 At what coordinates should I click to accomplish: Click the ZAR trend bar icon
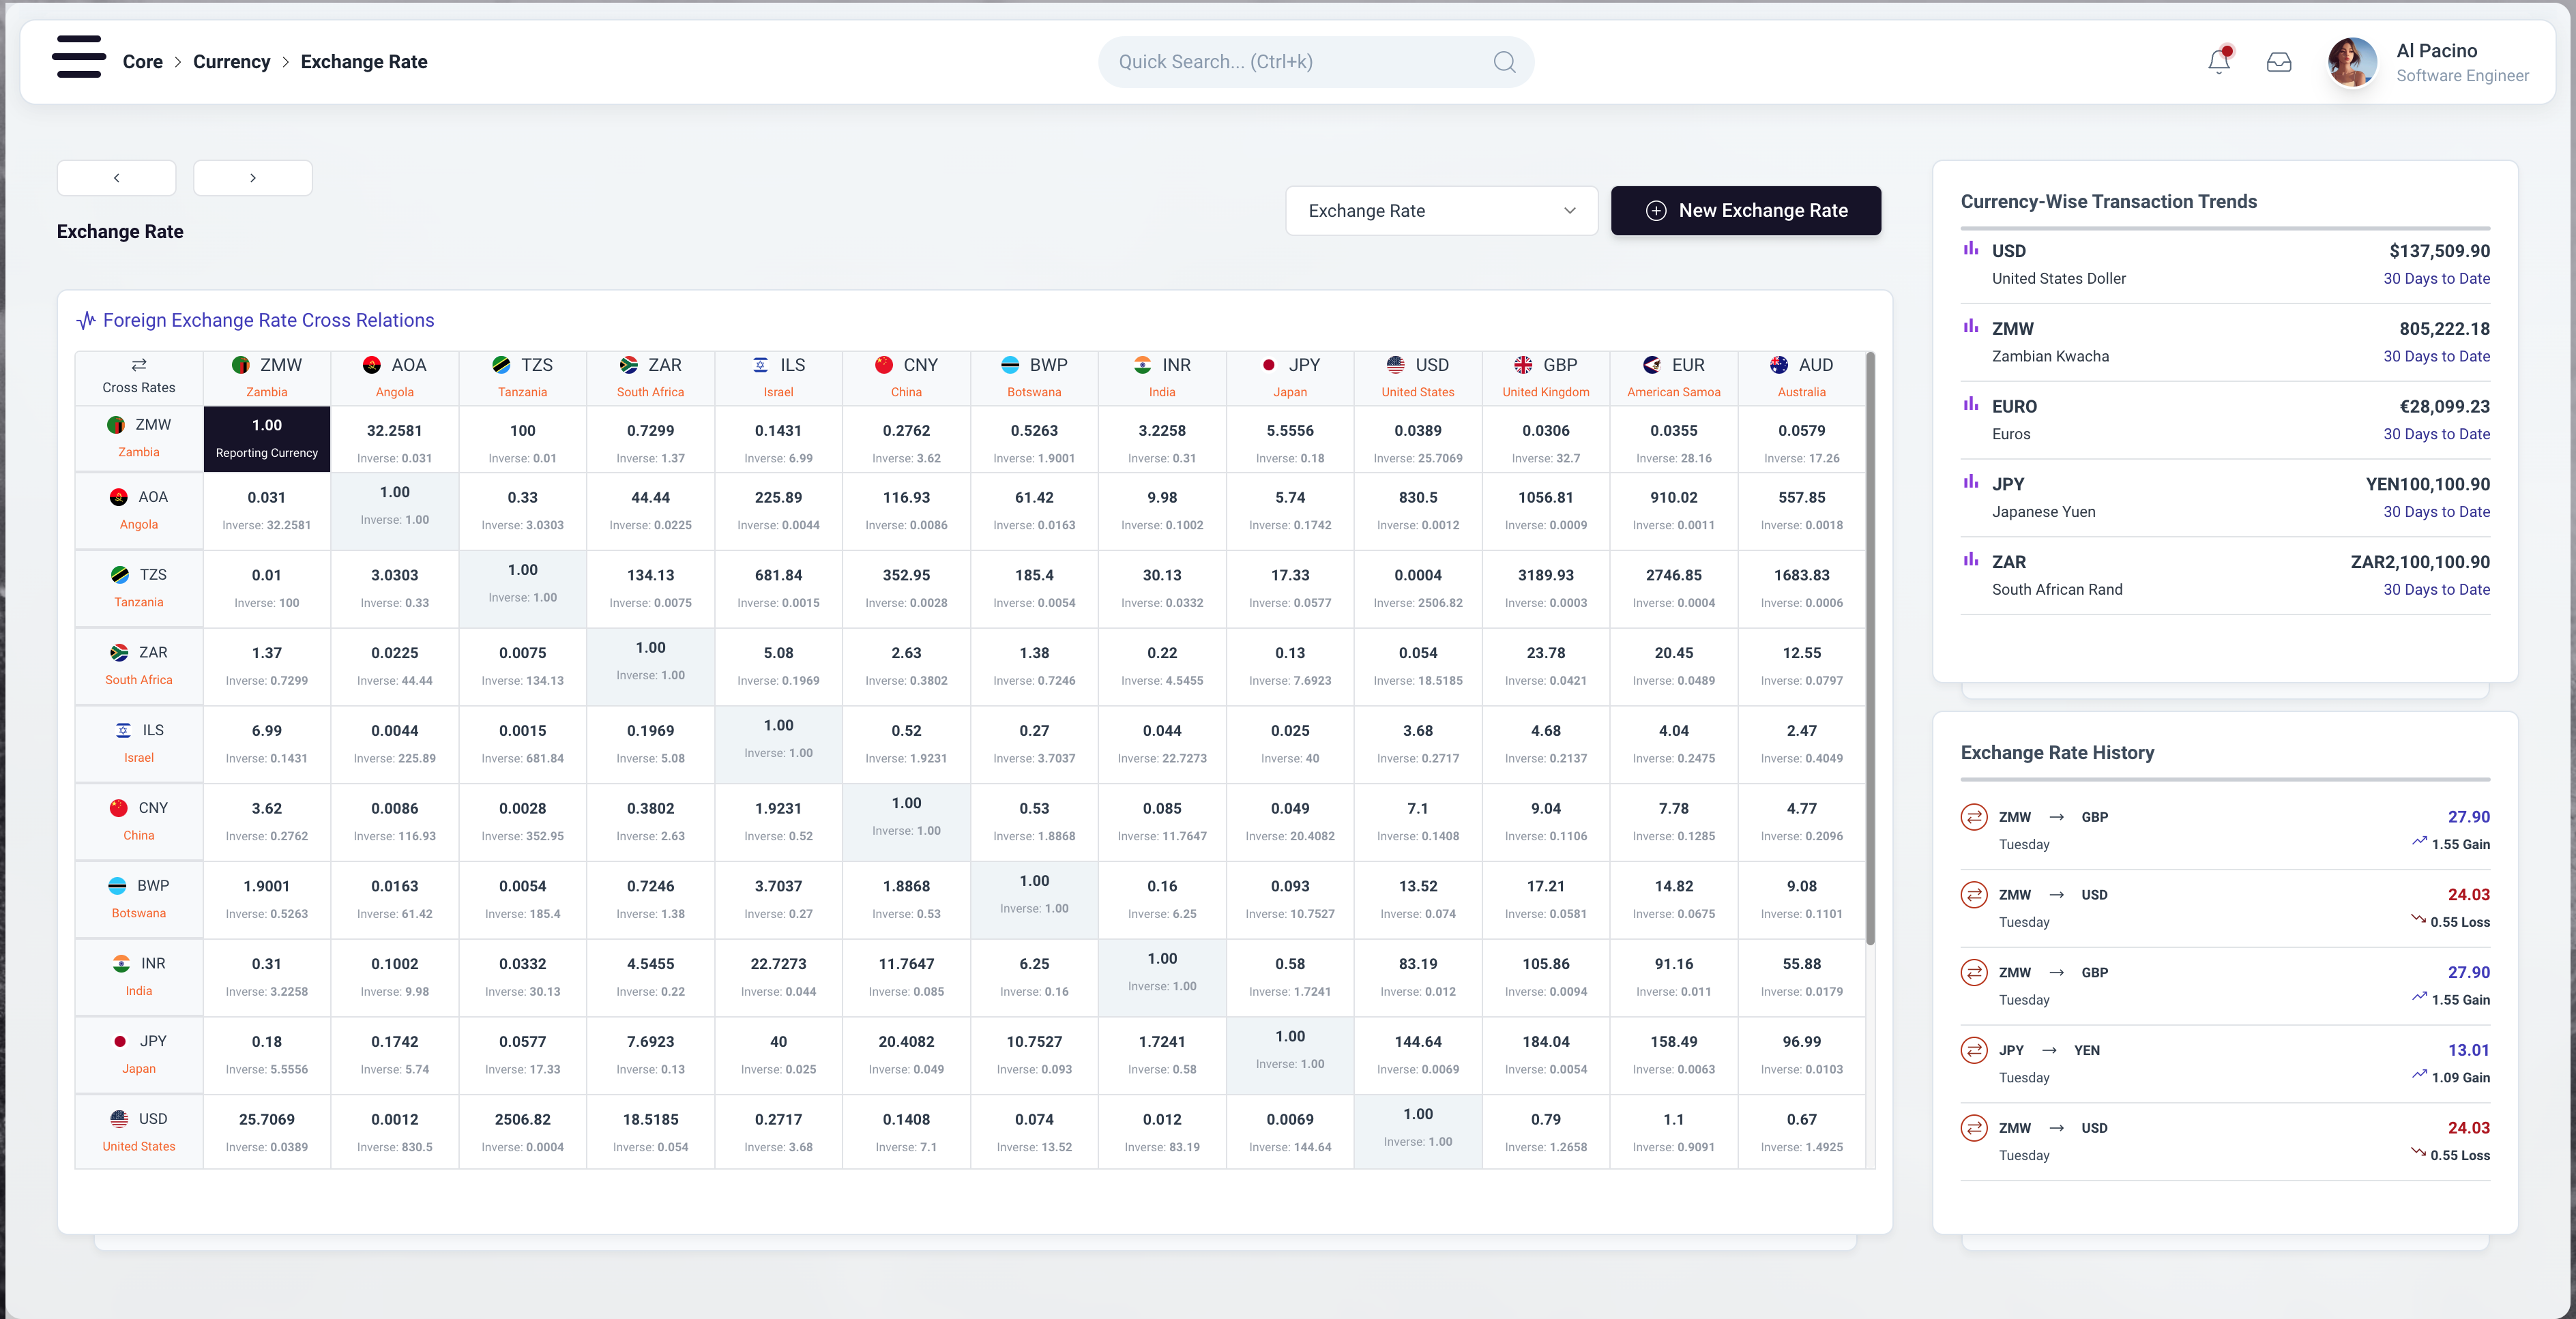click(1971, 560)
